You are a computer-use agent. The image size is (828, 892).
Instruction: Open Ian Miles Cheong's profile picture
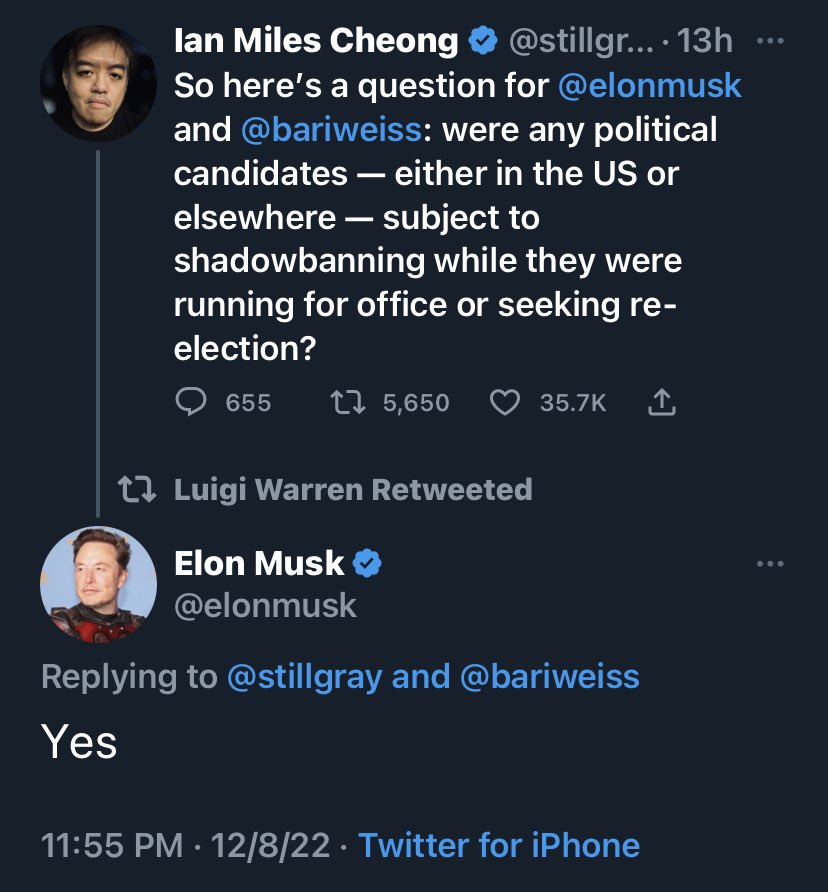98,83
